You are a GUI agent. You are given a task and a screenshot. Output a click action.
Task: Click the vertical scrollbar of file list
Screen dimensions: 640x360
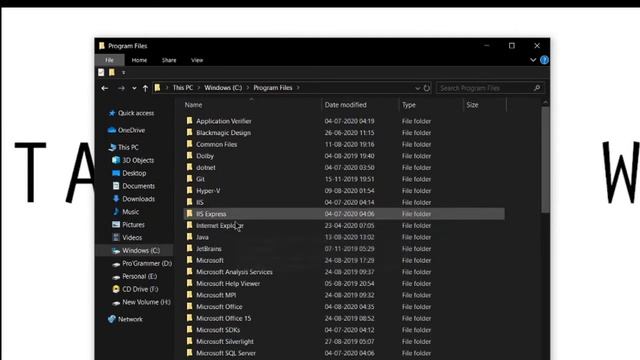pyautogui.click(x=545, y=159)
